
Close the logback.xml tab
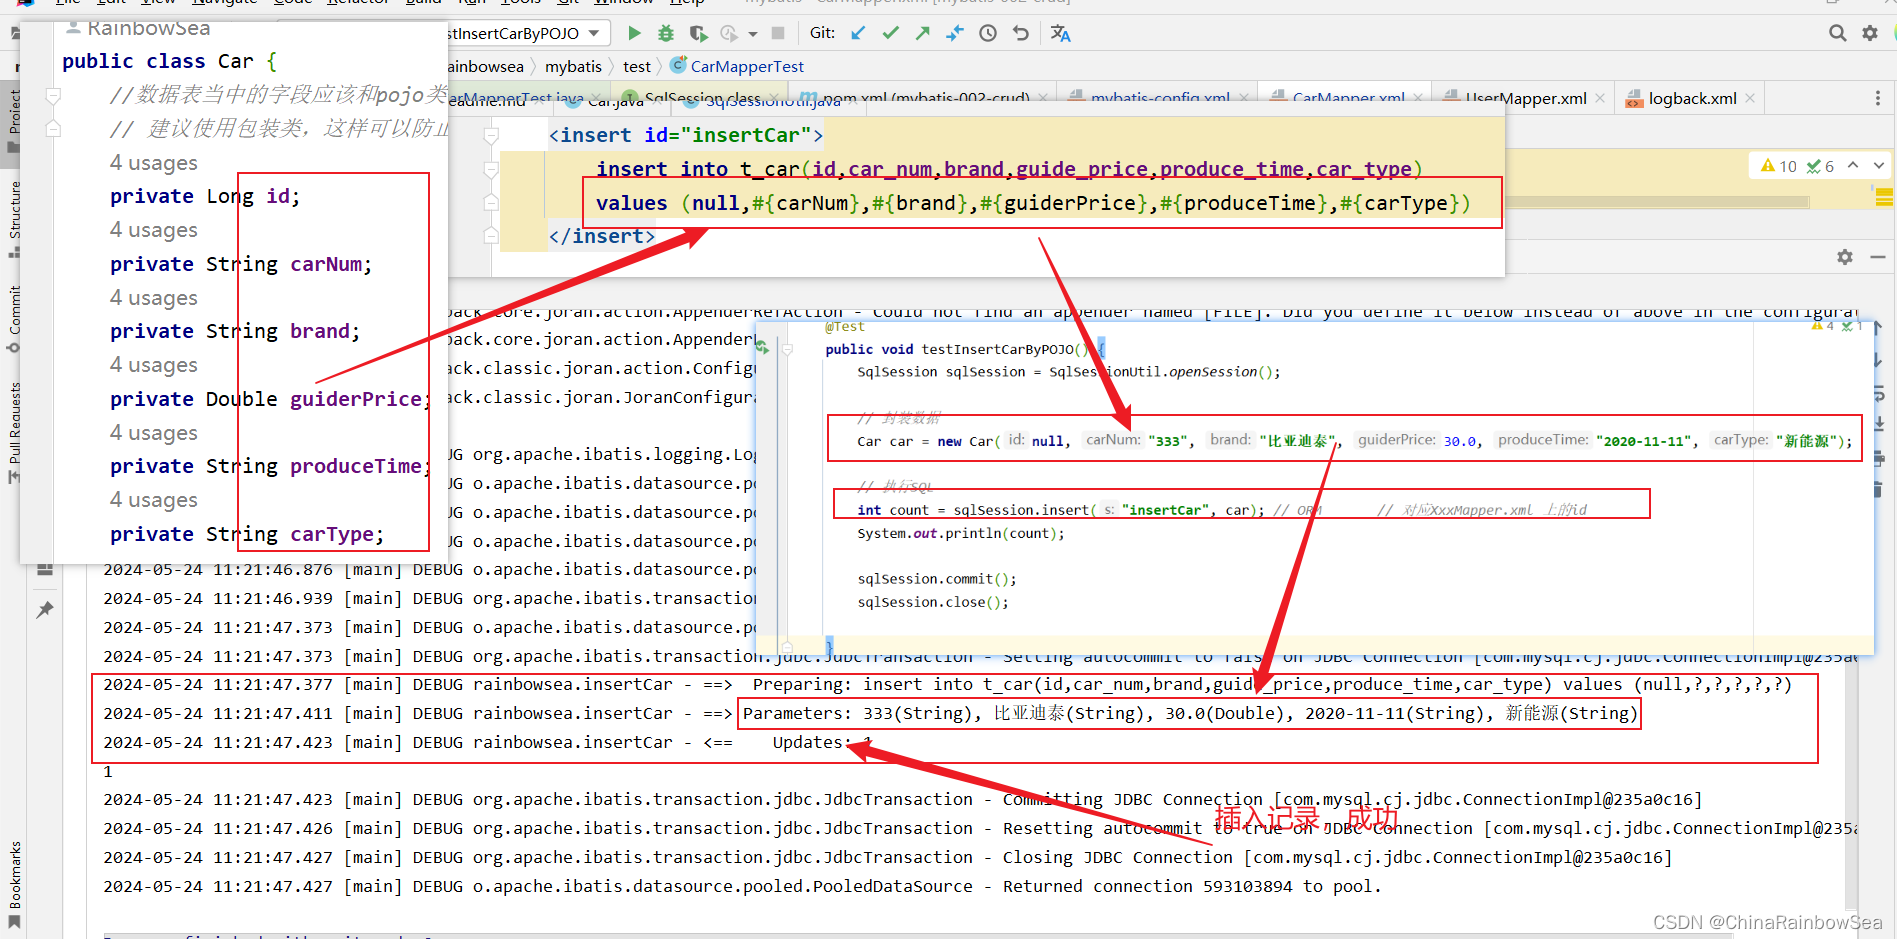pos(1750,98)
